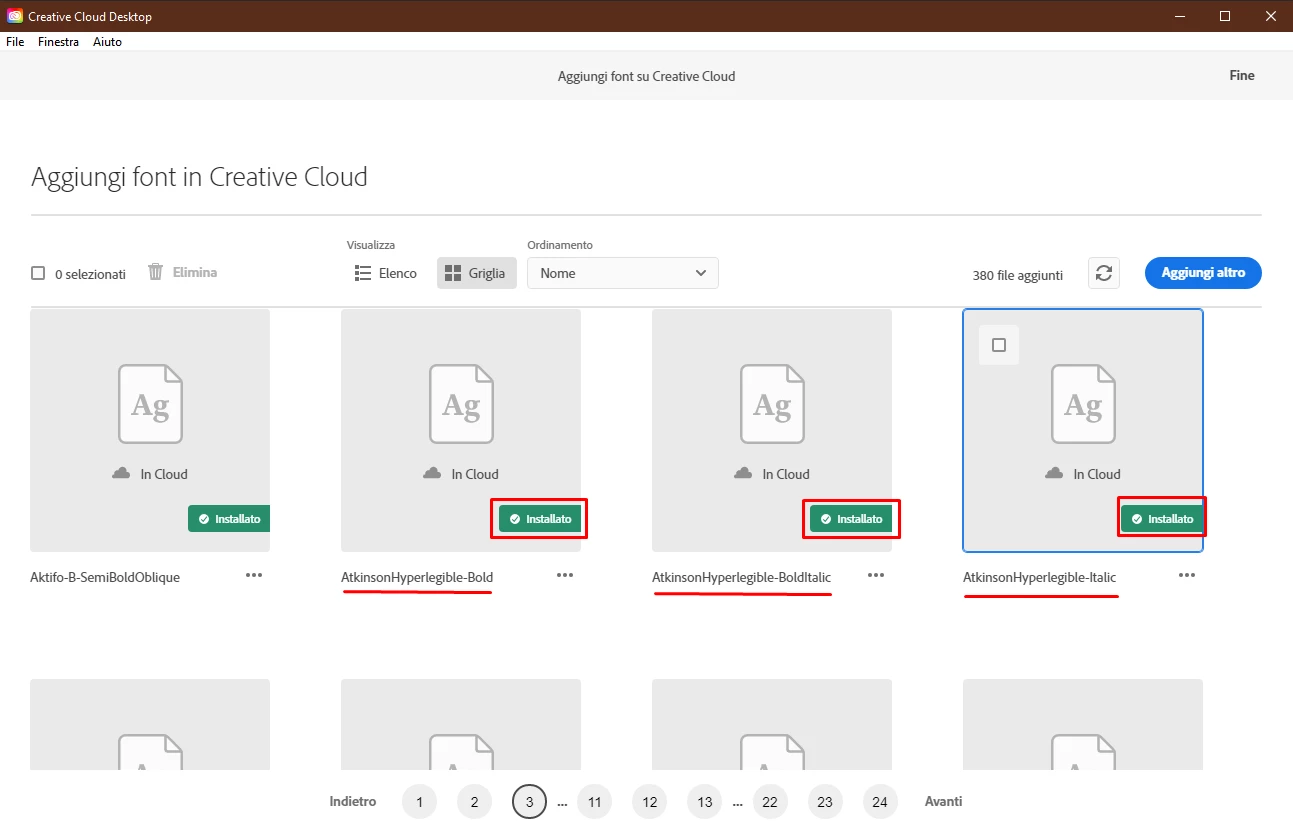
Task: Click font file icon on Aktifo-B-SemiBoldOblique card
Action: [151, 404]
